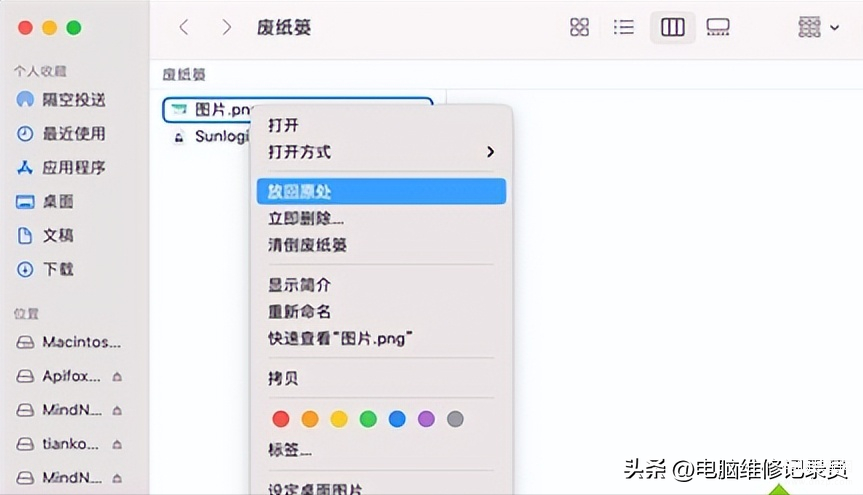
Task: Choose 放回原处 in context menu
Action: [381, 191]
